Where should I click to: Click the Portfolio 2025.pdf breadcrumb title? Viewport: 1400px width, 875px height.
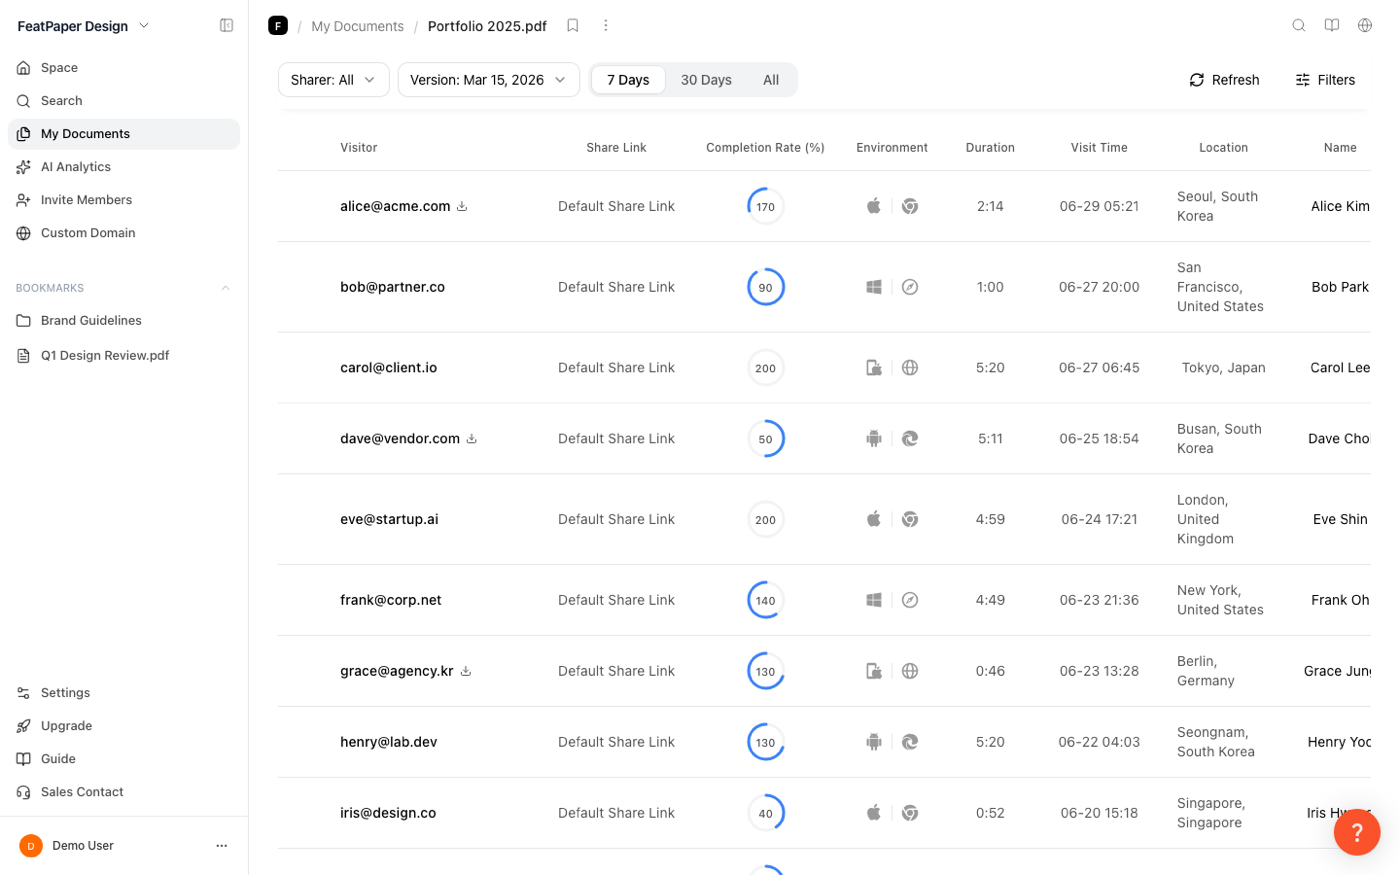point(487,26)
